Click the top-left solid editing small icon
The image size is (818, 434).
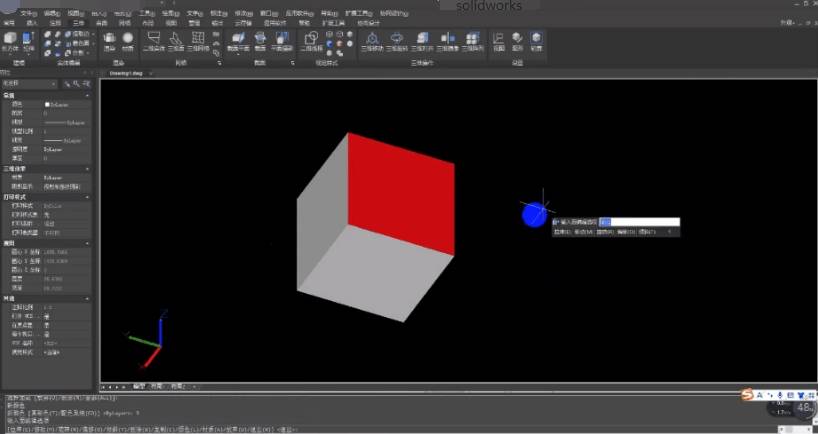[x=47, y=34]
